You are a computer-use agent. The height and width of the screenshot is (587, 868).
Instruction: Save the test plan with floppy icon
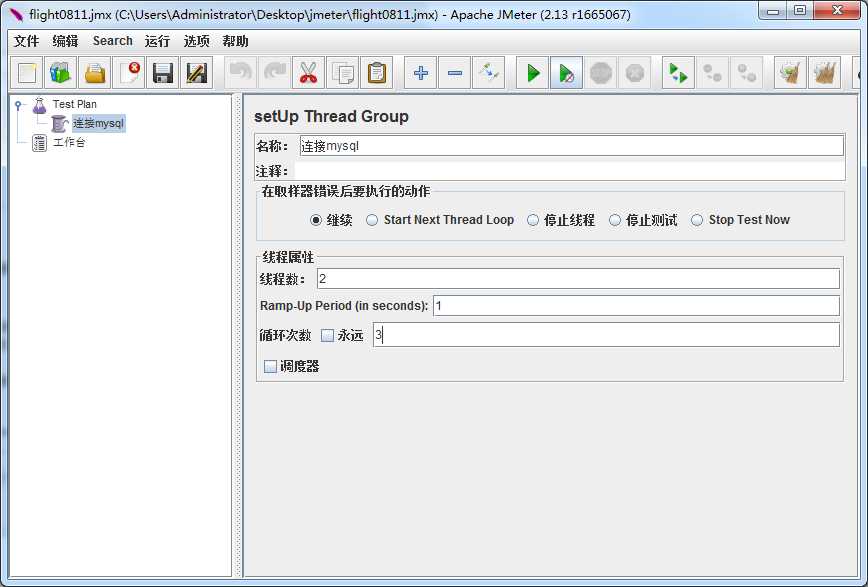pos(163,73)
